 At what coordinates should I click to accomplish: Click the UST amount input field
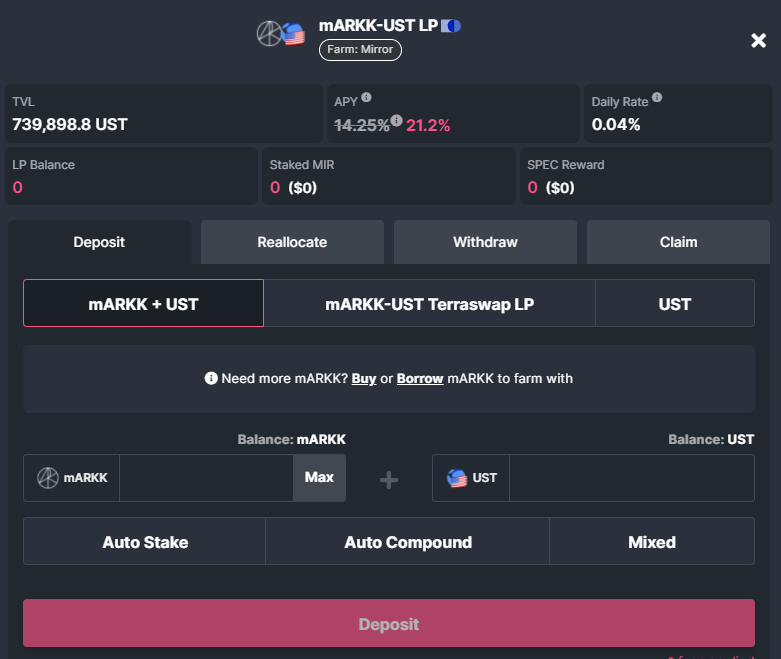631,478
